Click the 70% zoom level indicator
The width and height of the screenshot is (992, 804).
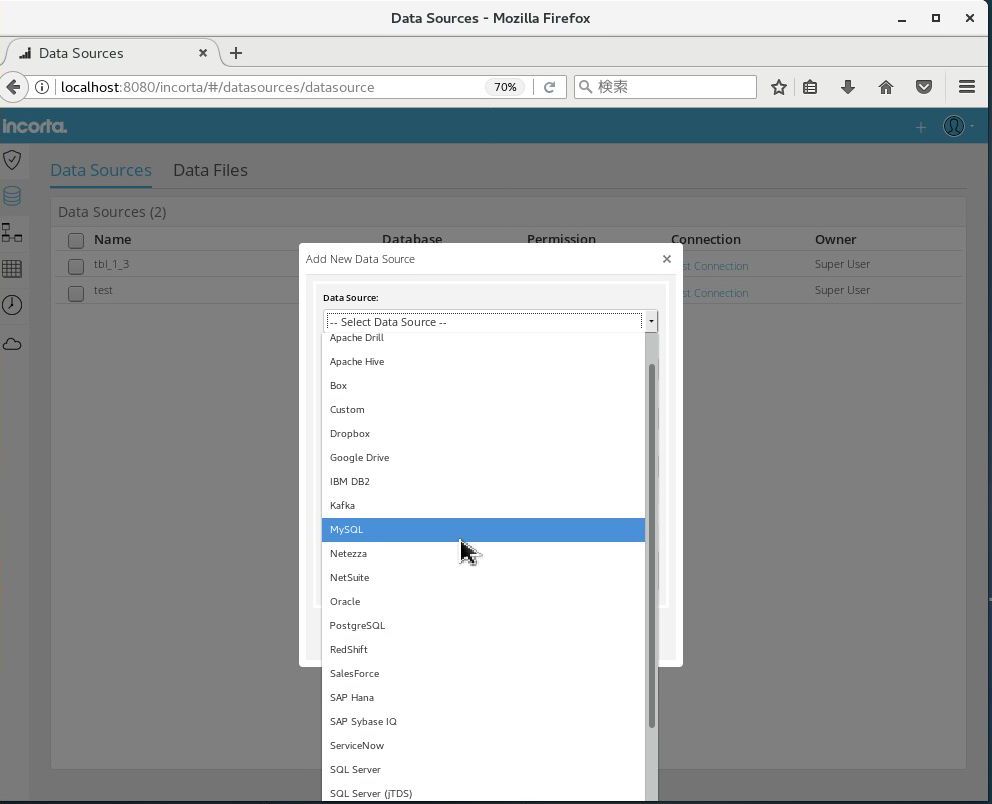505,87
